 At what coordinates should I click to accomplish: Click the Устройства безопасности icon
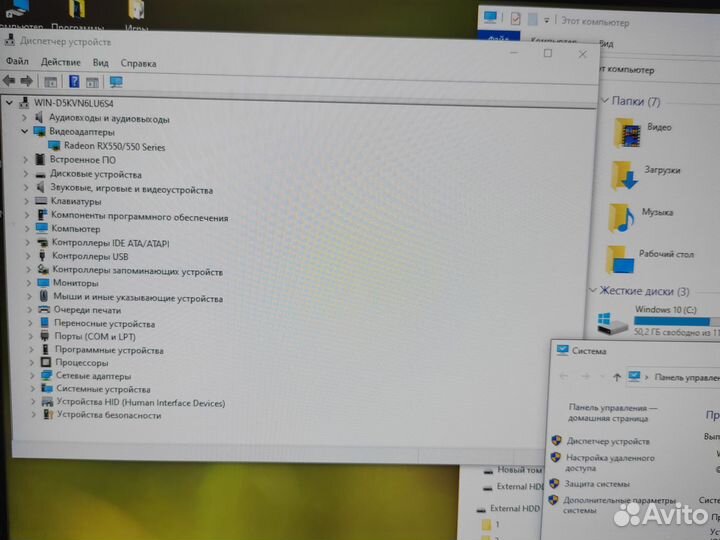[x=48, y=414]
